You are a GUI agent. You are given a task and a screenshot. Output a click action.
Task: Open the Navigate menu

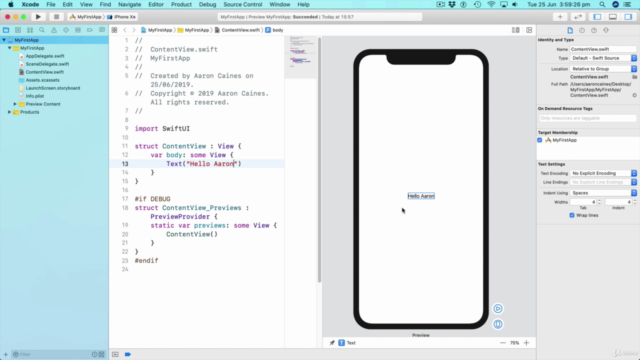(129, 4)
